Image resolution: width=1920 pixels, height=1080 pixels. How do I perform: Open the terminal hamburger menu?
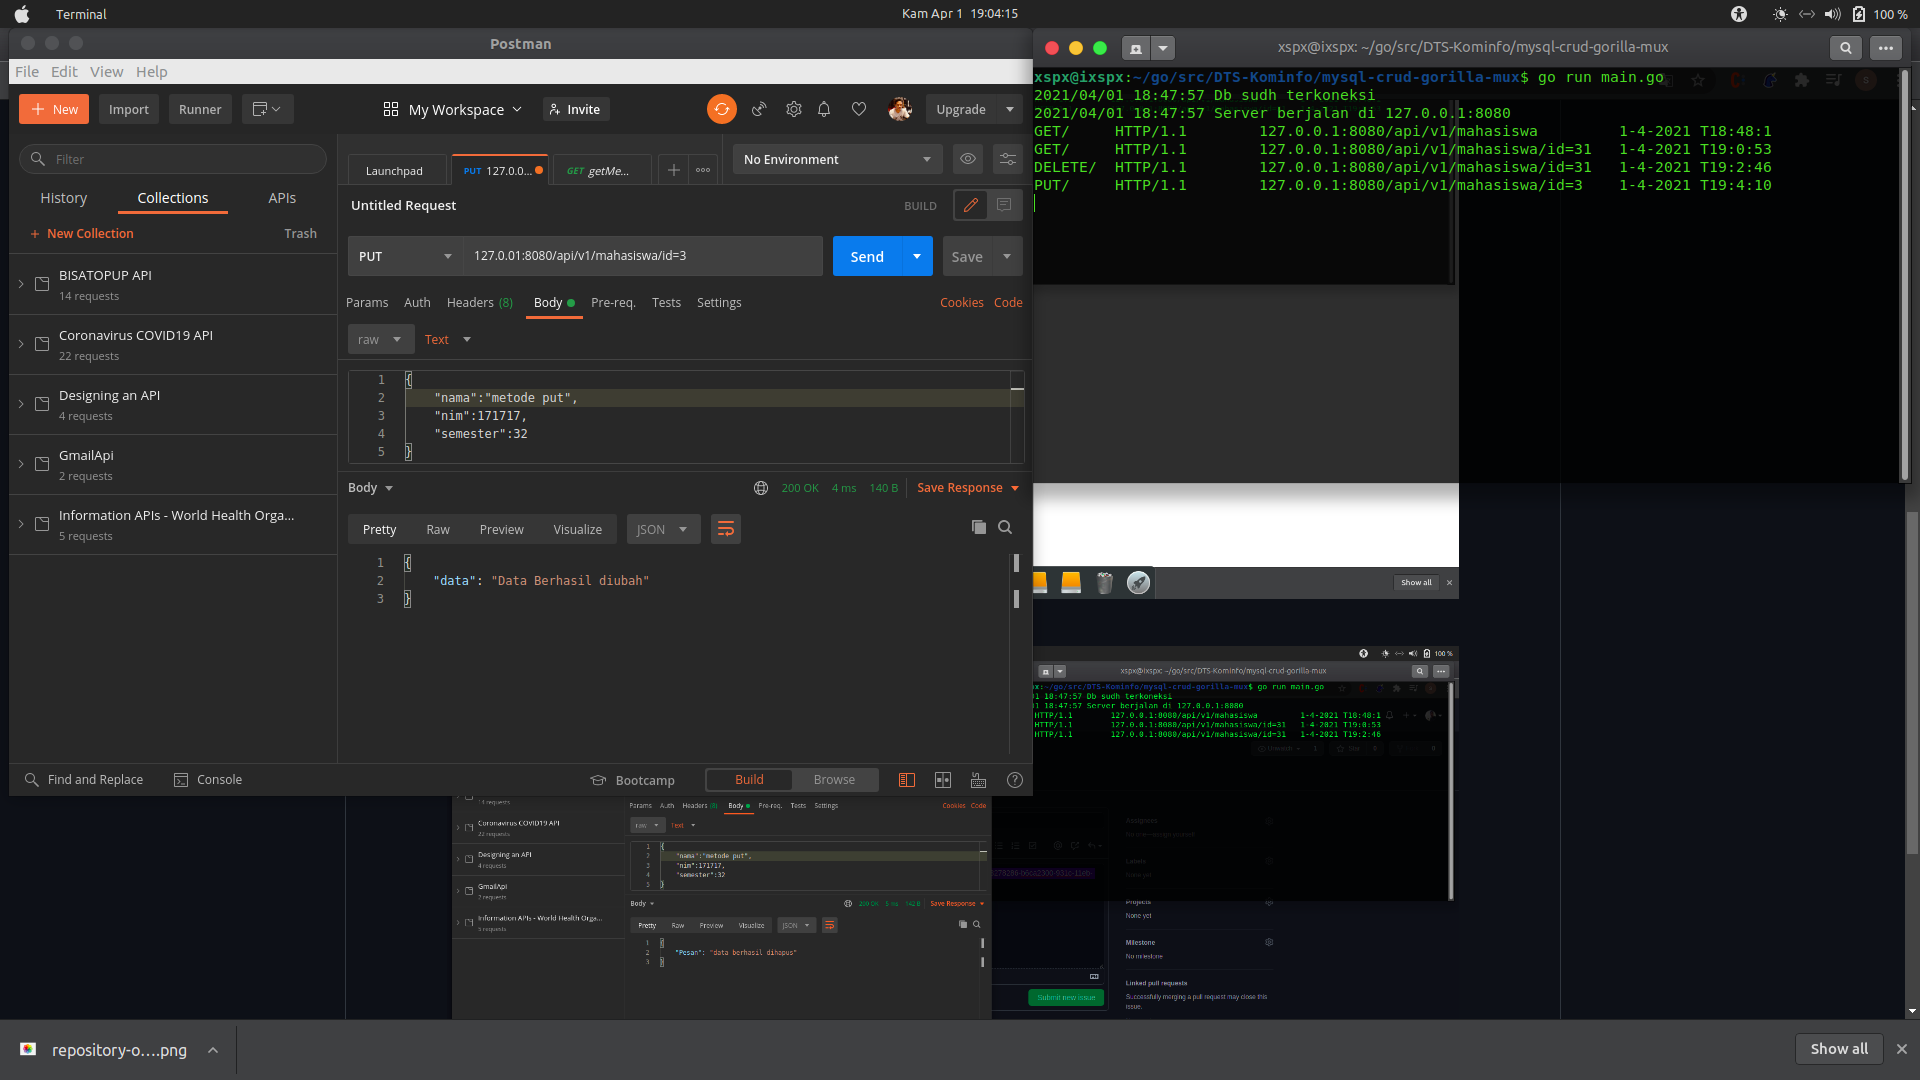pyautogui.click(x=1886, y=47)
